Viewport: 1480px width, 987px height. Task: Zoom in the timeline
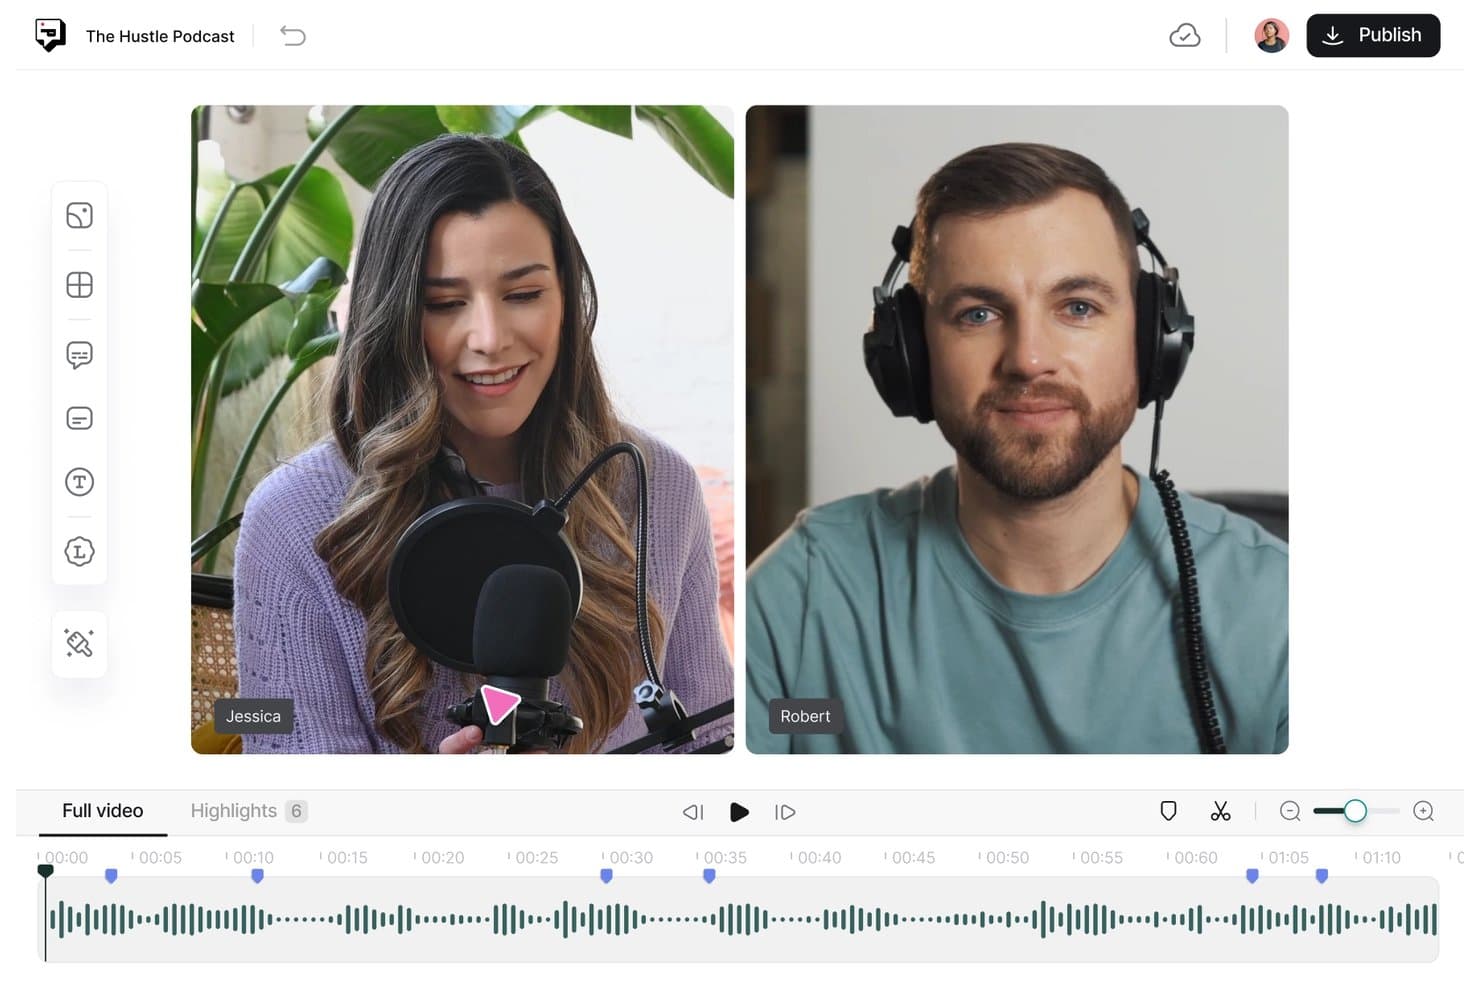click(x=1424, y=811)
